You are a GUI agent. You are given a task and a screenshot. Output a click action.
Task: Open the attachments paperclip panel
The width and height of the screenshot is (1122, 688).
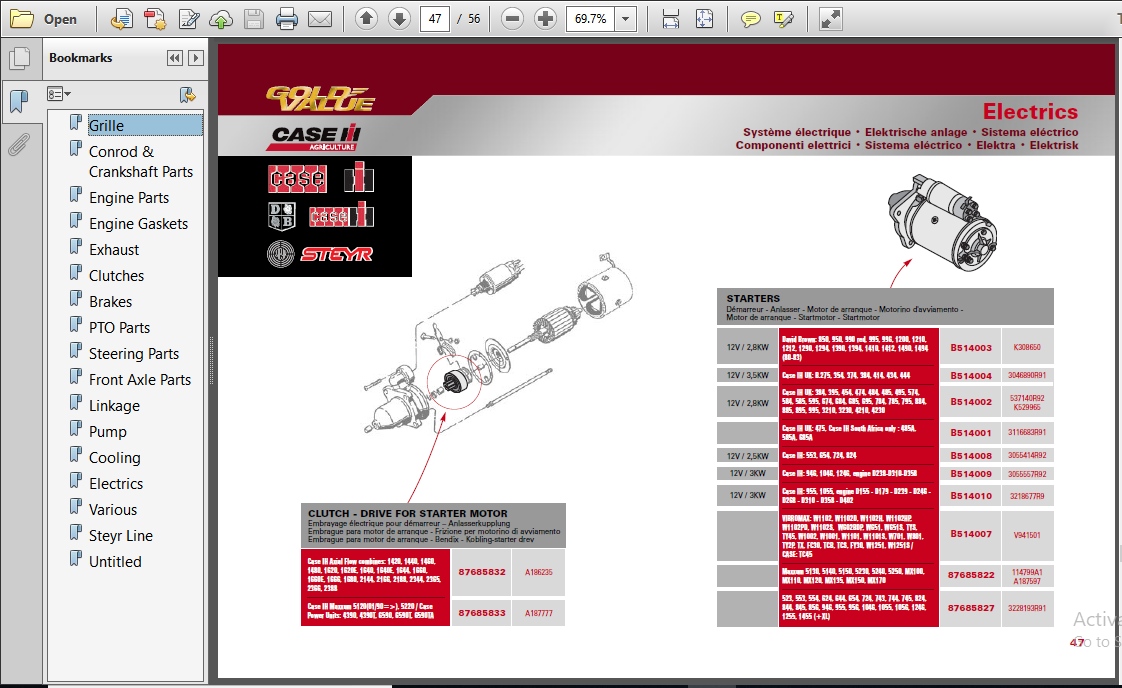[x=19, y=145]
